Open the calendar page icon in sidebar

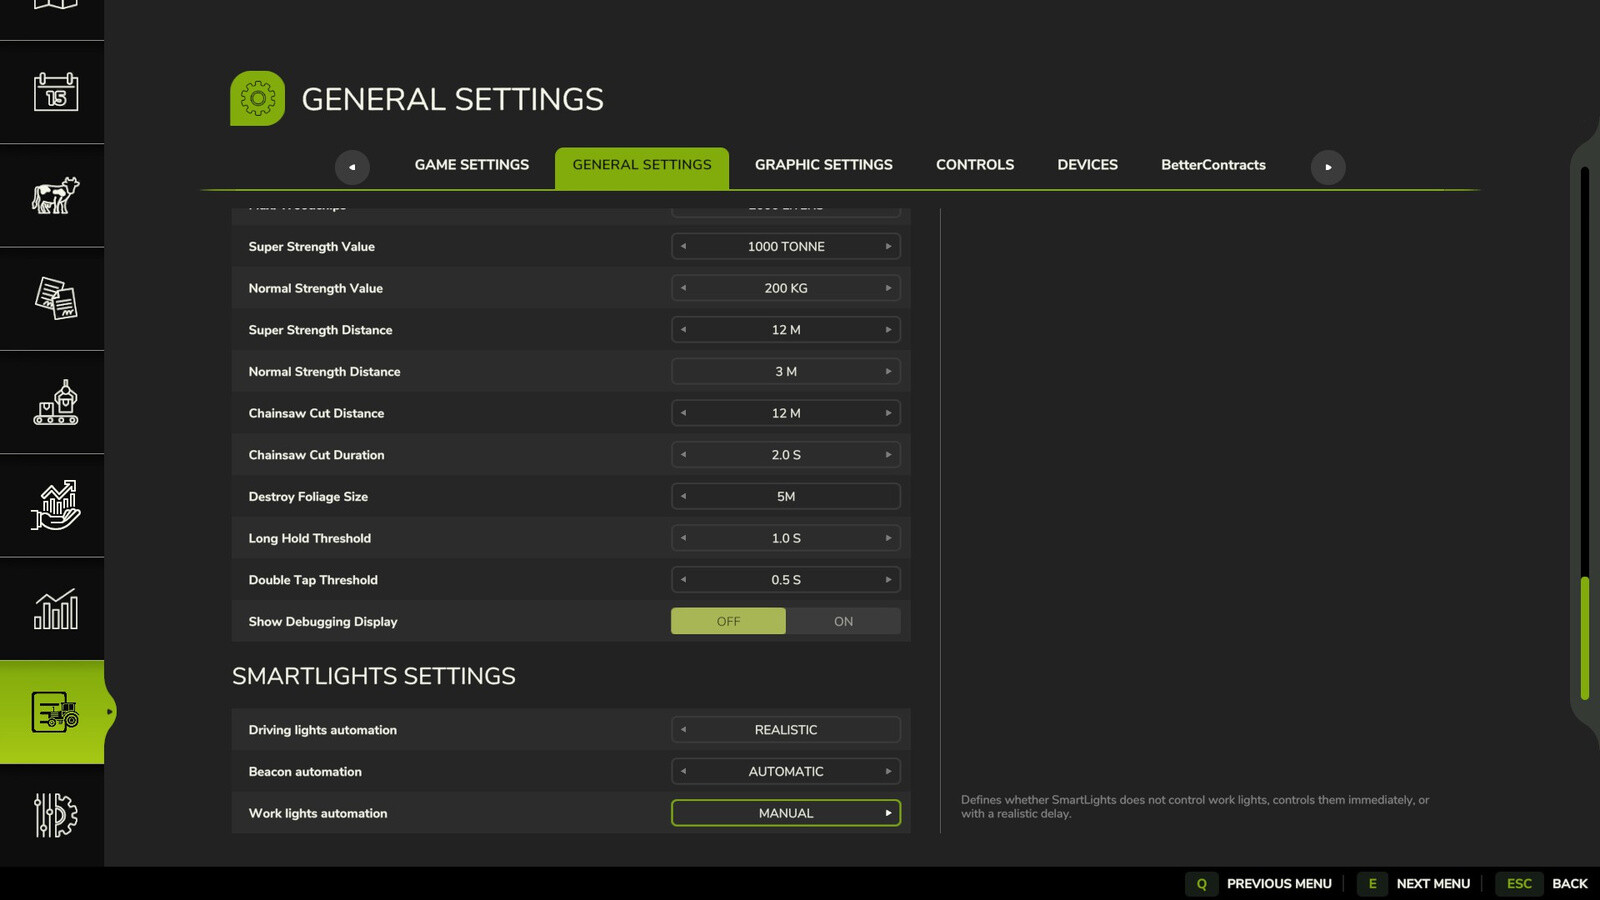[x=55, y=92]
